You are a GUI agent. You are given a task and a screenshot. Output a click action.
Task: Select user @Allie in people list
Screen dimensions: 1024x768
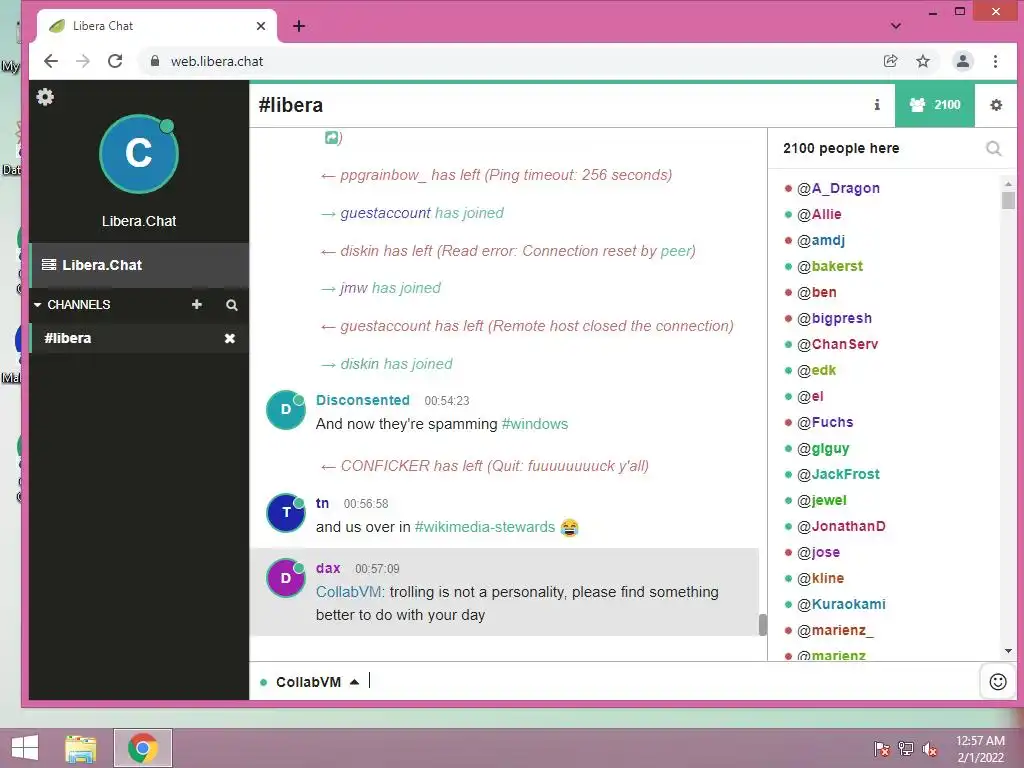[819, 214]
